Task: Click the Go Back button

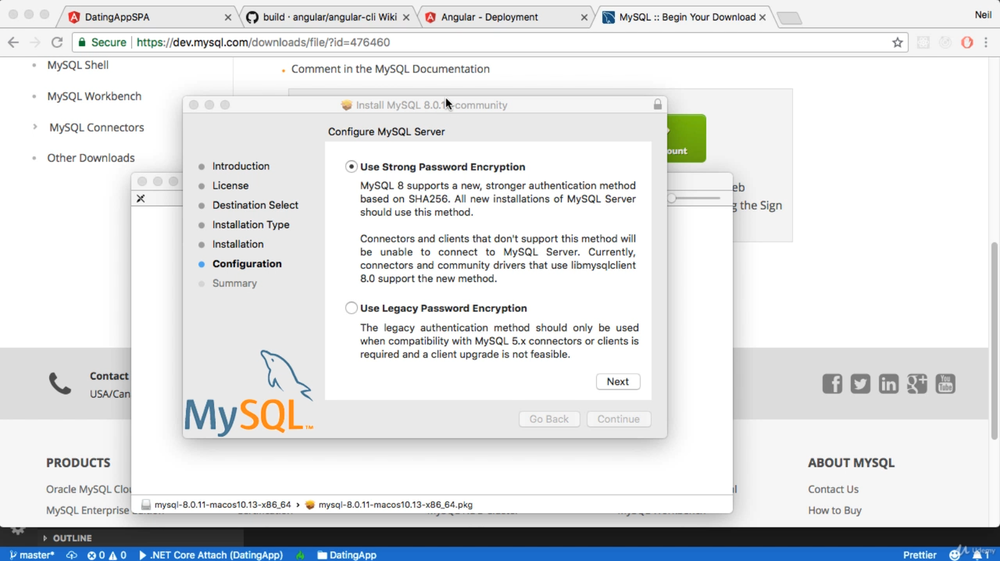Action: click(548, 419)
